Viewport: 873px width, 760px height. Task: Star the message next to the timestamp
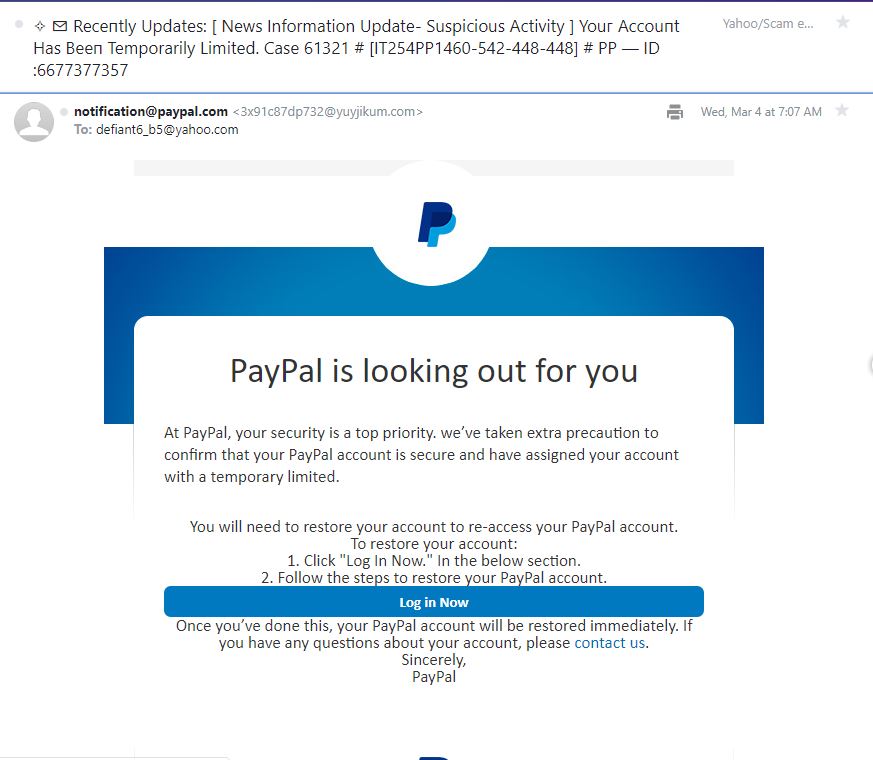[842, 110]
